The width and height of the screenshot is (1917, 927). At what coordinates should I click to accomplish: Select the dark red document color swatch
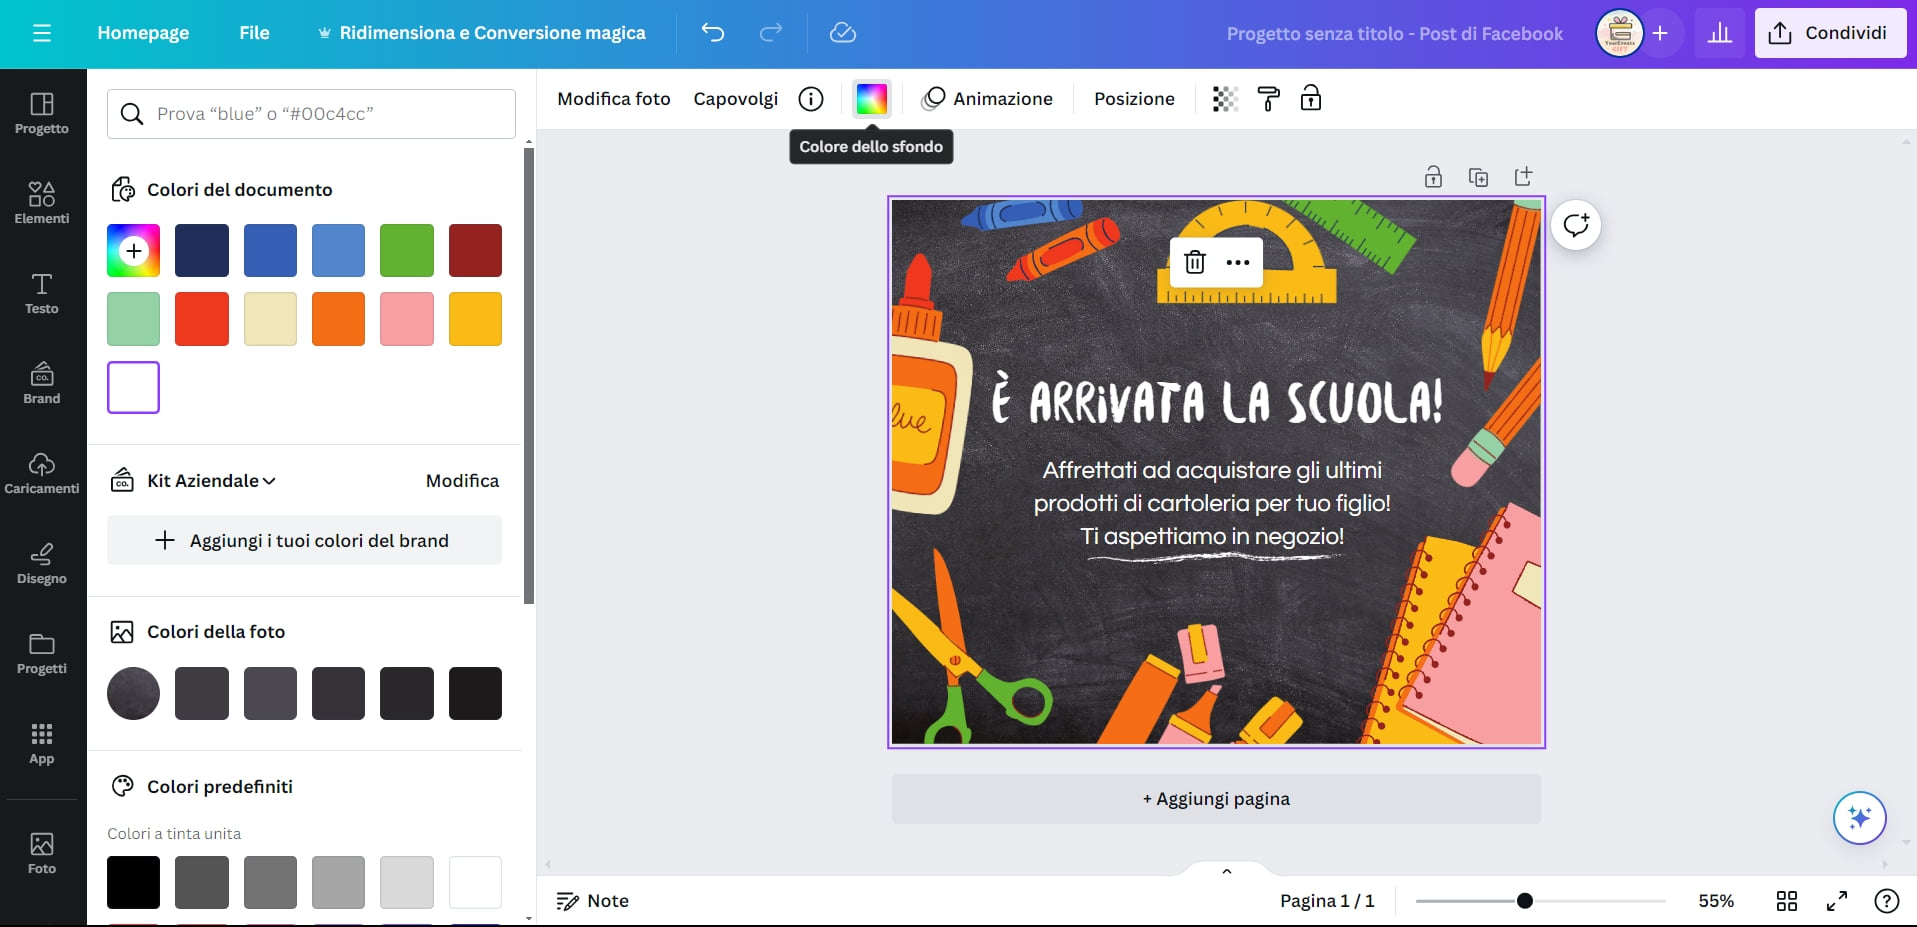pyautogui.click(x=475, y=250)
